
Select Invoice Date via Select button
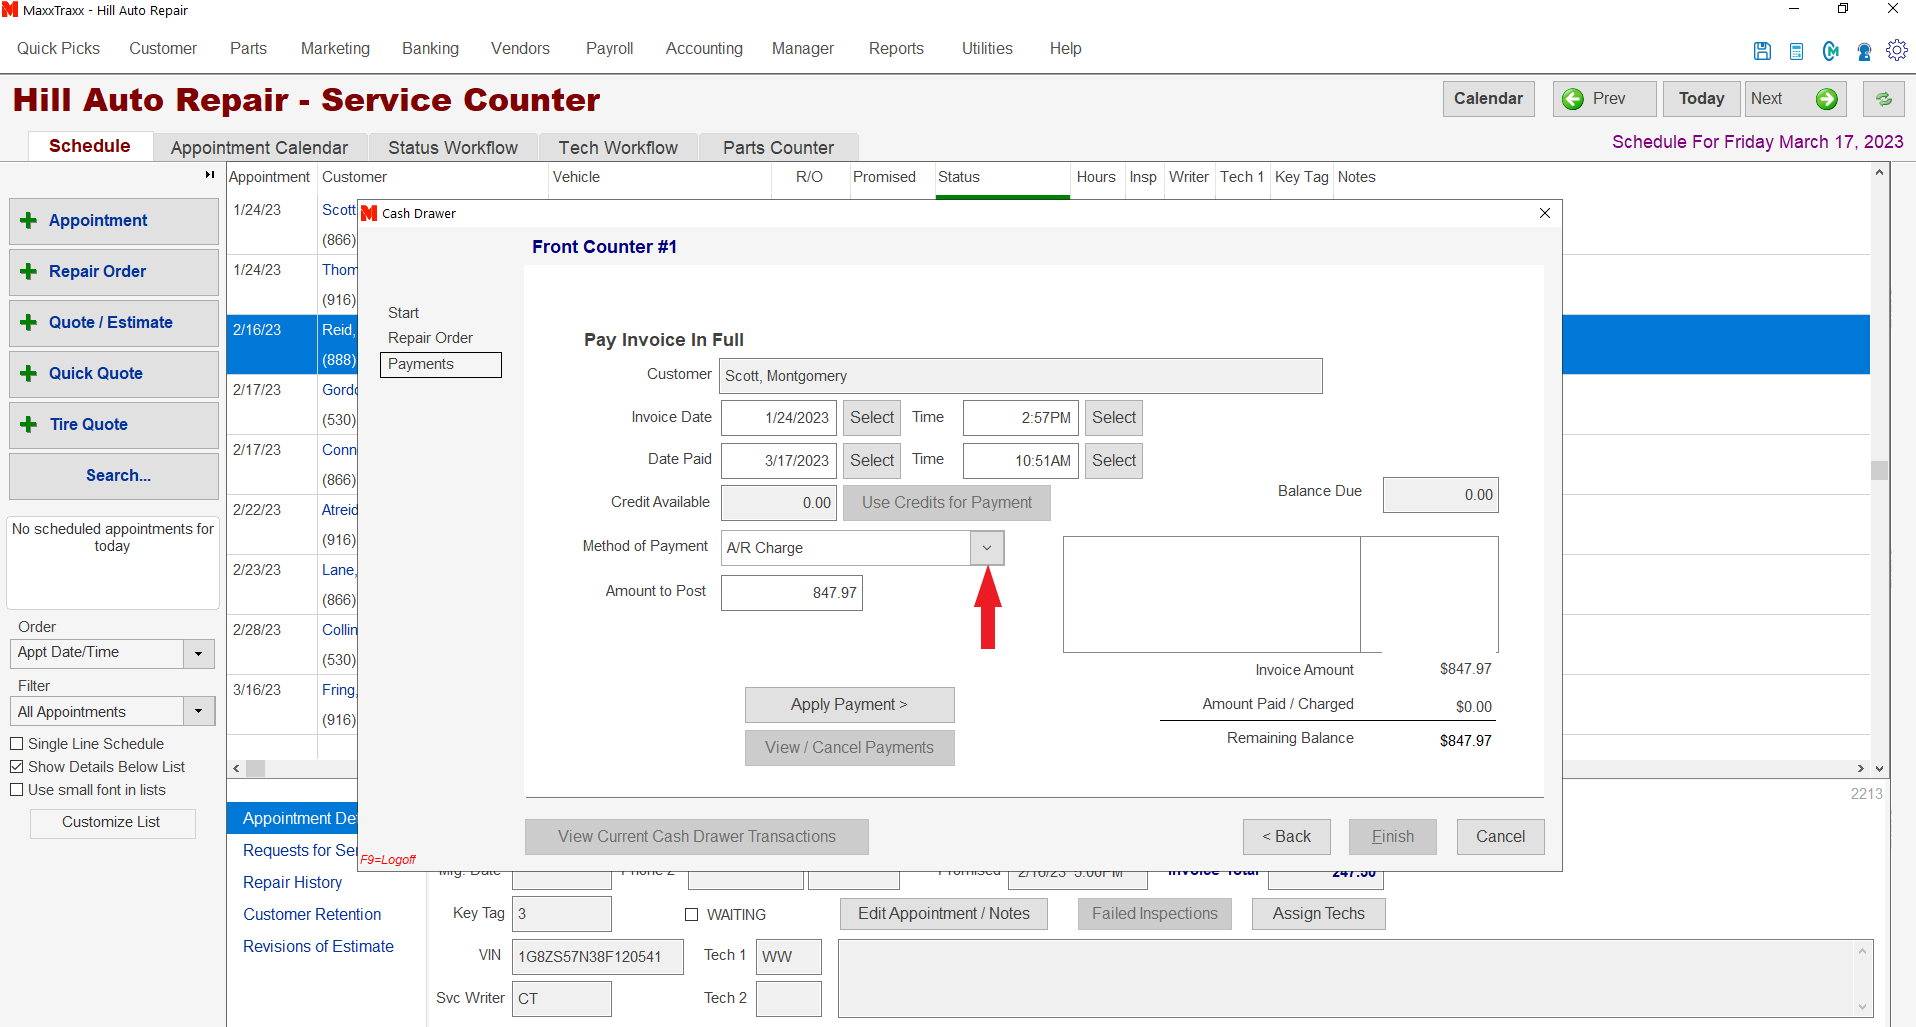(872, 418)
